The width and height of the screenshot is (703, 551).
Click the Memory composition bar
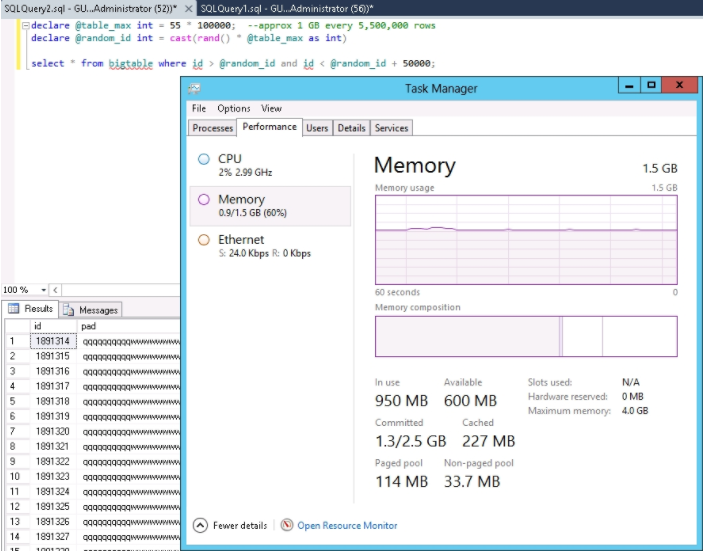[x=525, y=336]
